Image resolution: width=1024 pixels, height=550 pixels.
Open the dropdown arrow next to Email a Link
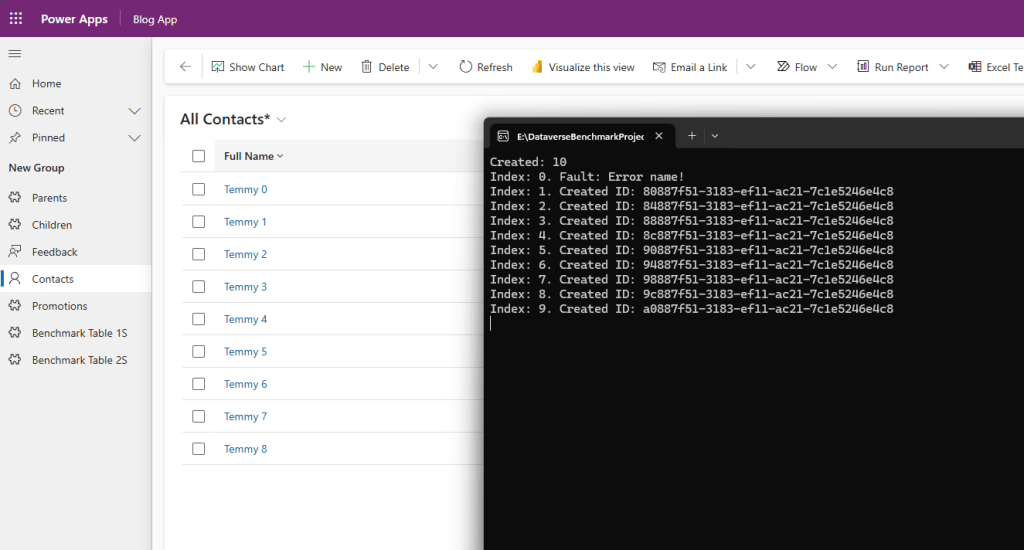(751, 67)
